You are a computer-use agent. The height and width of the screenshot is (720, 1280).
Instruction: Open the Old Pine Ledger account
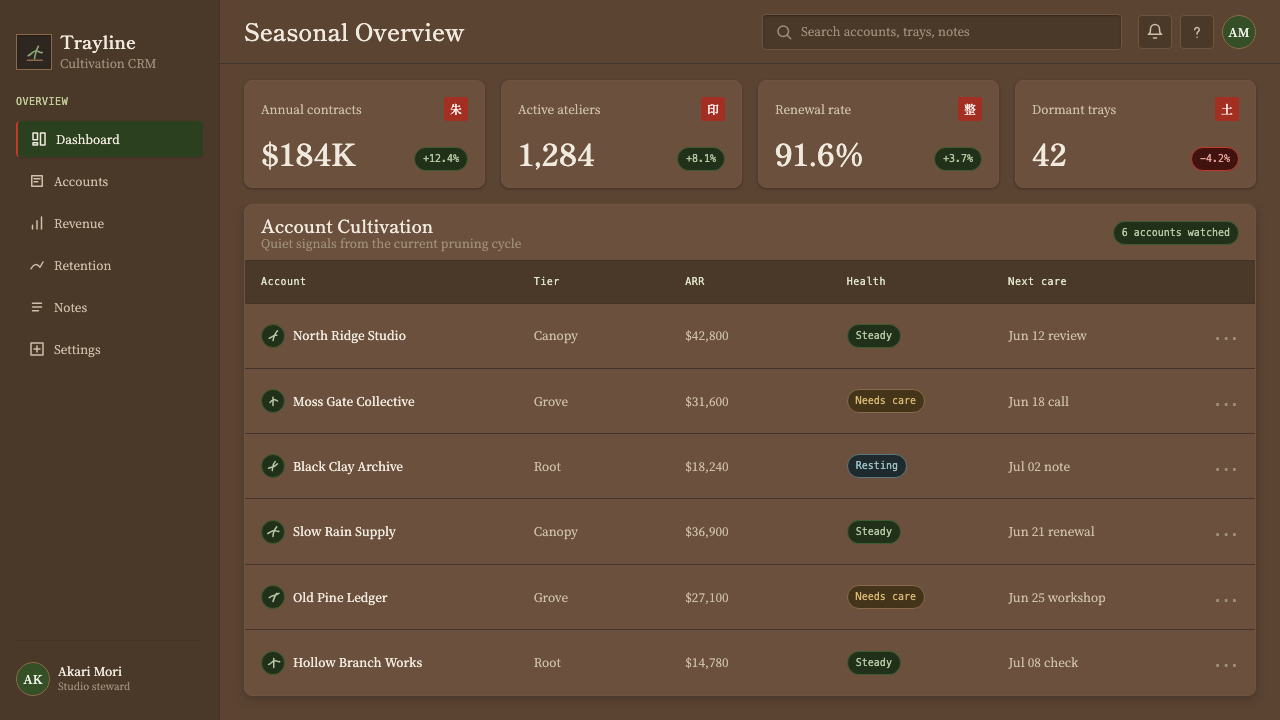click(340, 597)
